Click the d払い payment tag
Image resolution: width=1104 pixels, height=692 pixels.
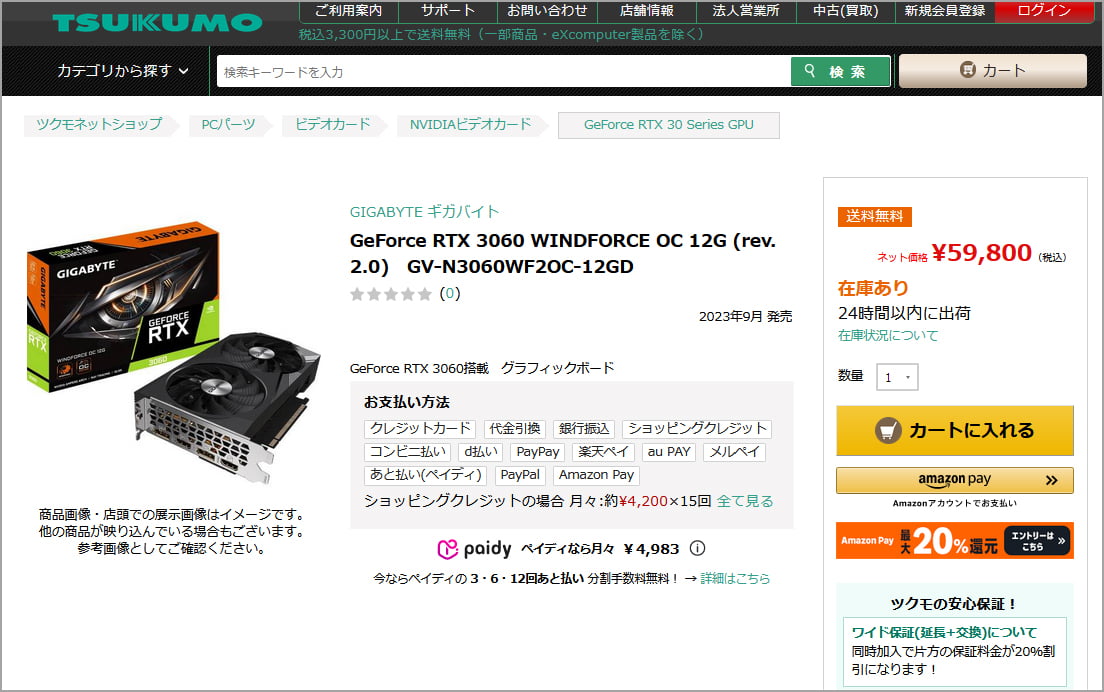tap(482, 452)
